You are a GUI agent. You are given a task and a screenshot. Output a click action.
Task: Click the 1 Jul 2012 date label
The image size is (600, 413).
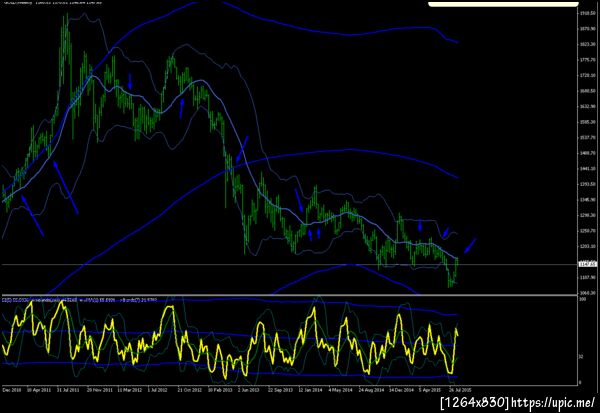157,390
